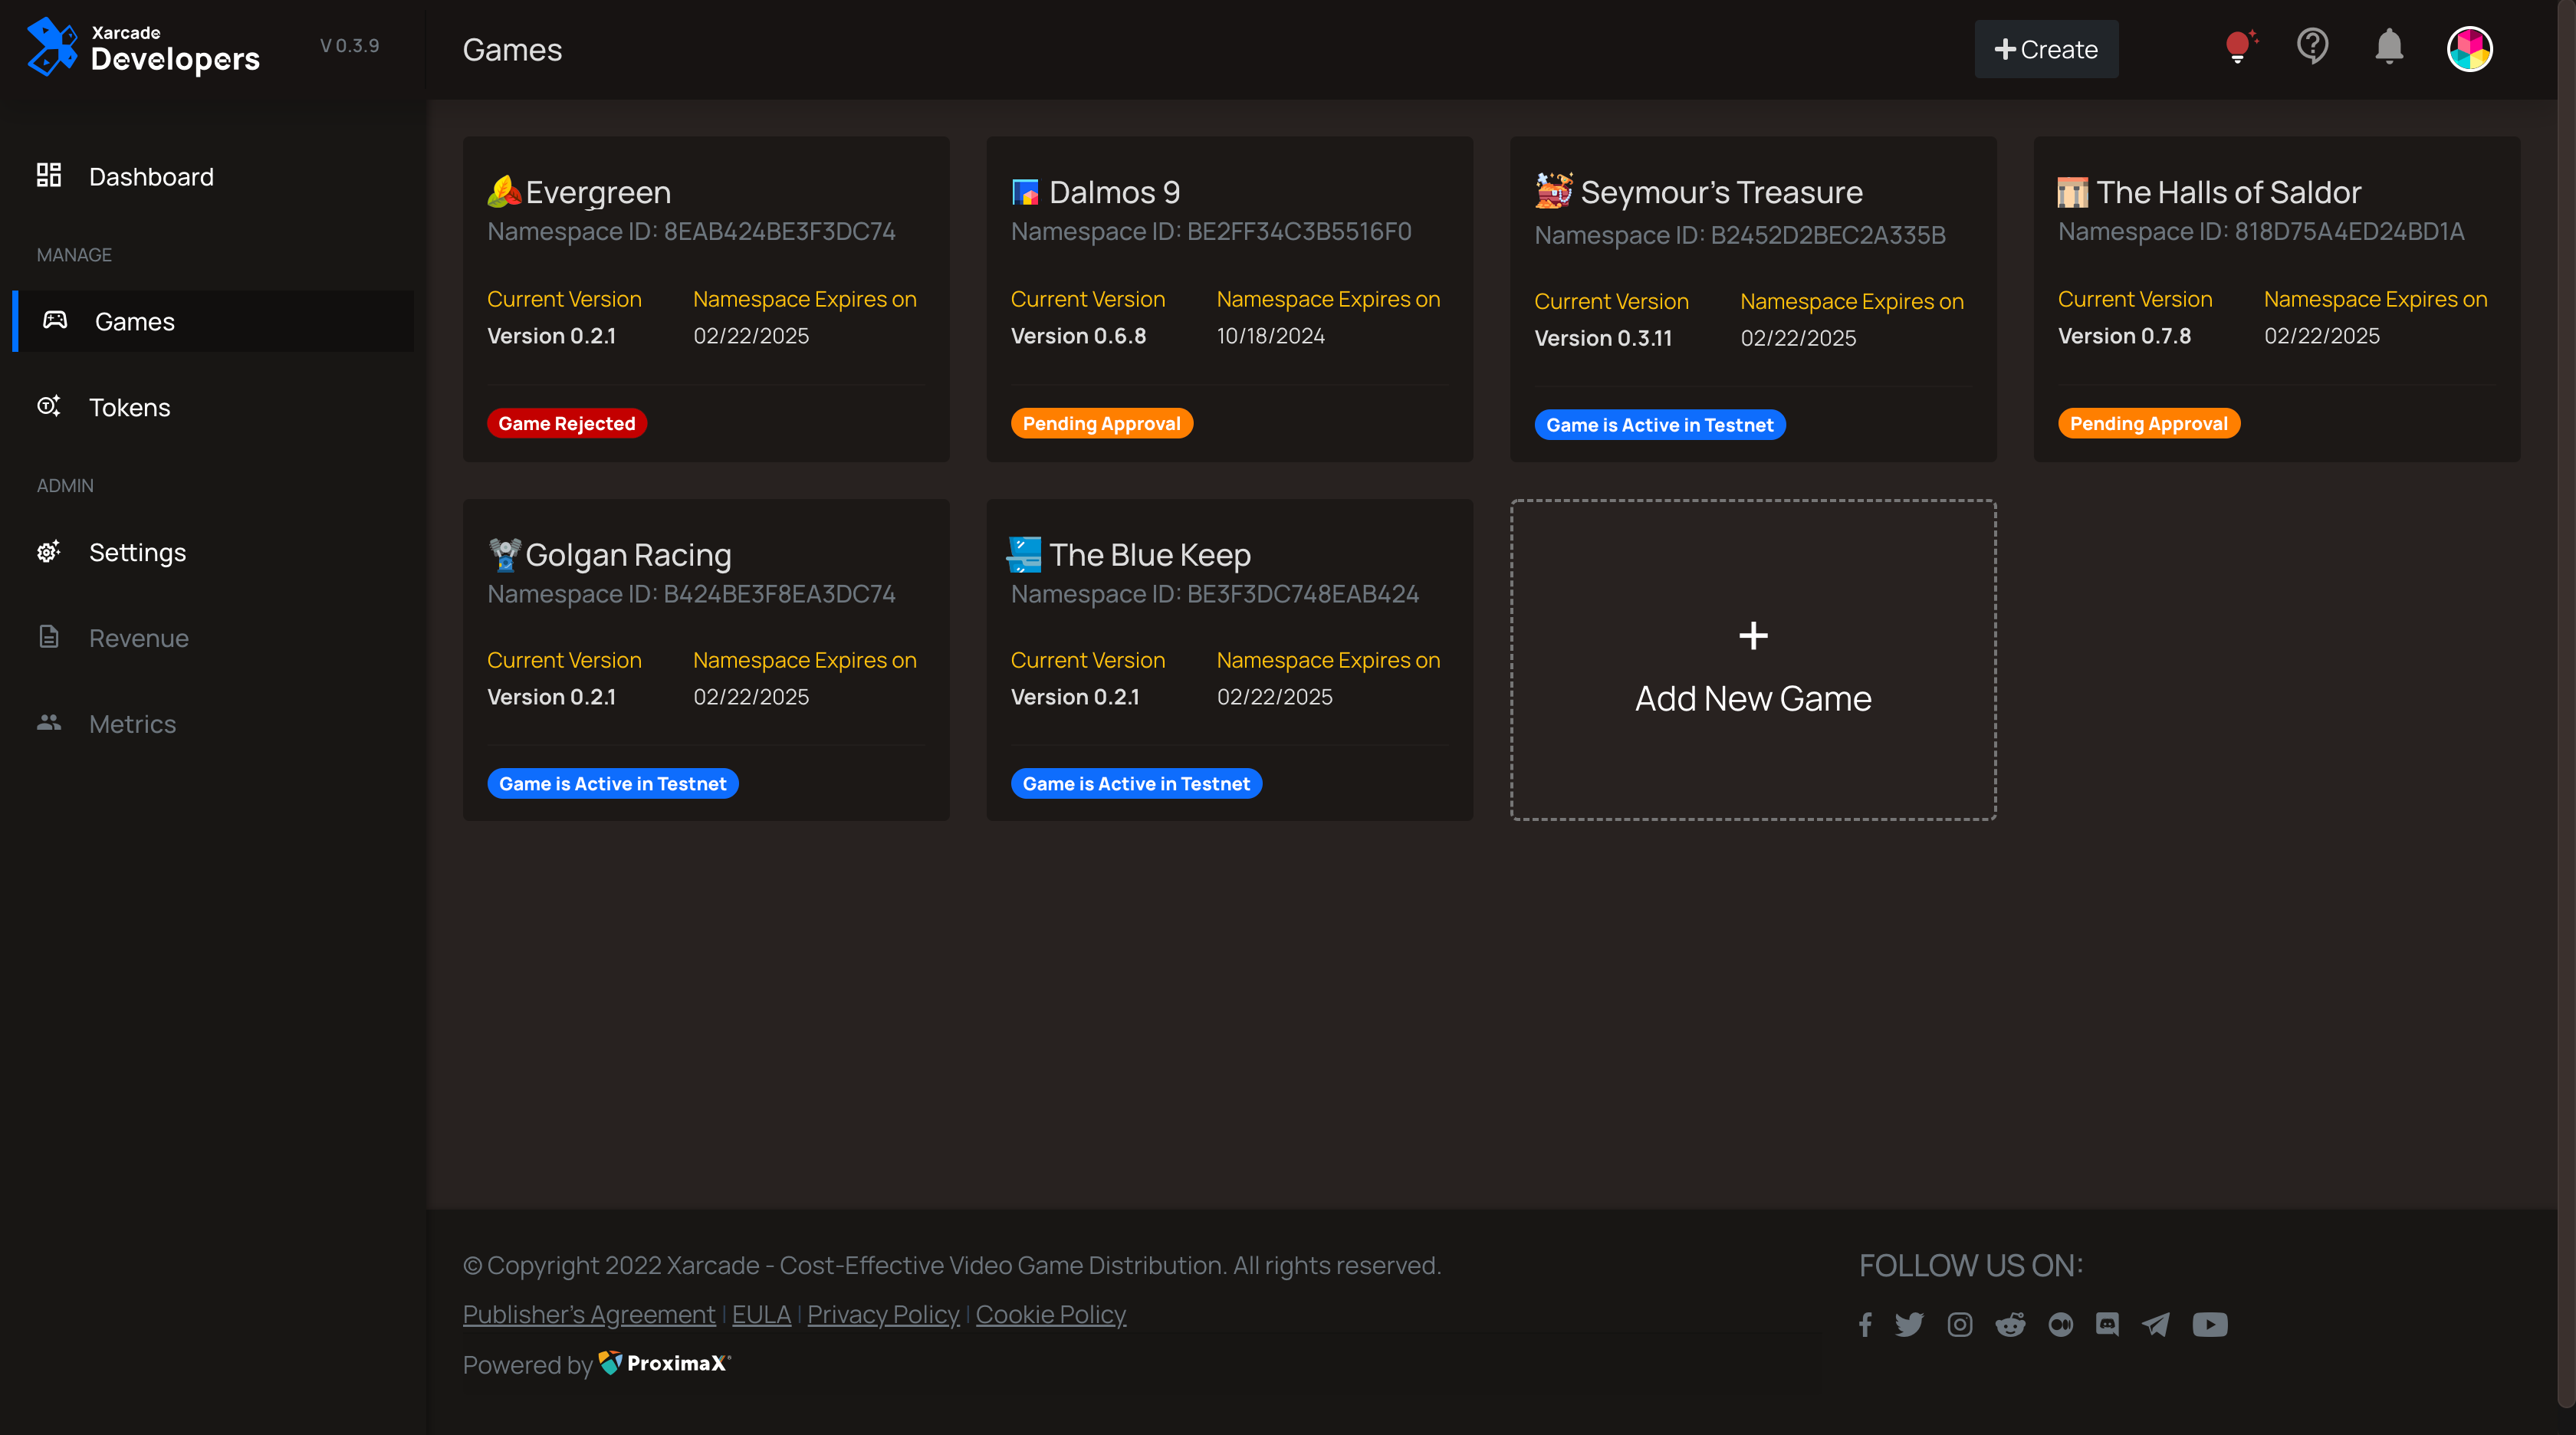Click the Add New Game tile
2576x1435 pixels.
[1752, 660]
